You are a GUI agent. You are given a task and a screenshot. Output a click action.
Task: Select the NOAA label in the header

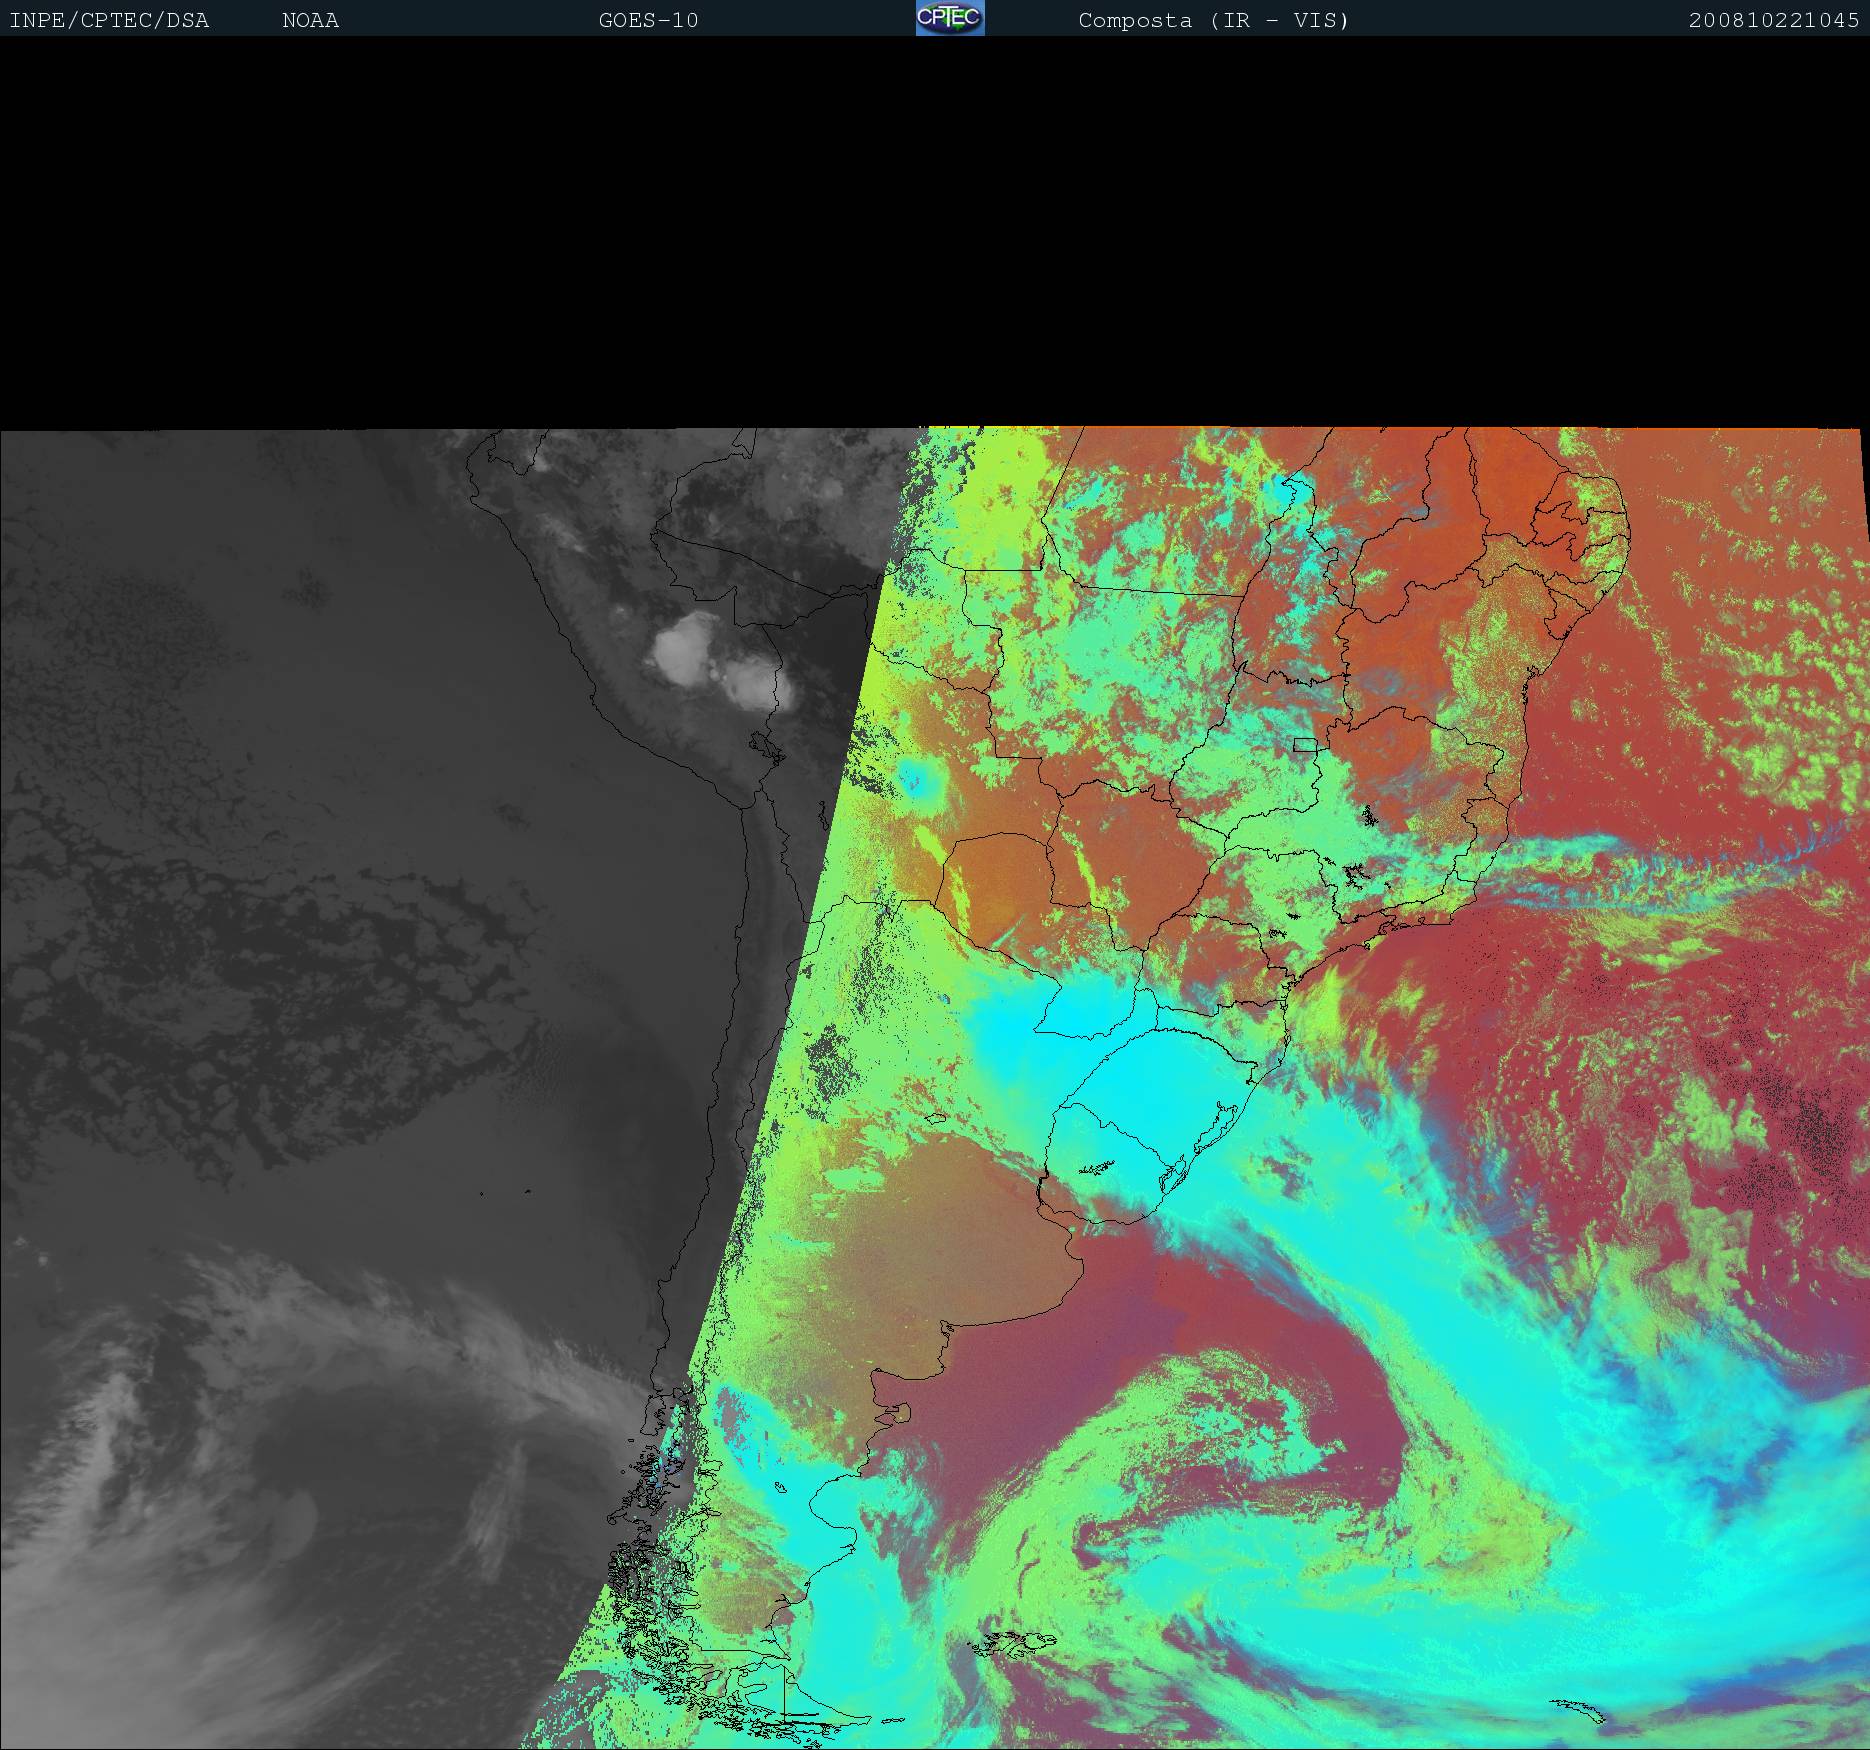coord(310,20)
